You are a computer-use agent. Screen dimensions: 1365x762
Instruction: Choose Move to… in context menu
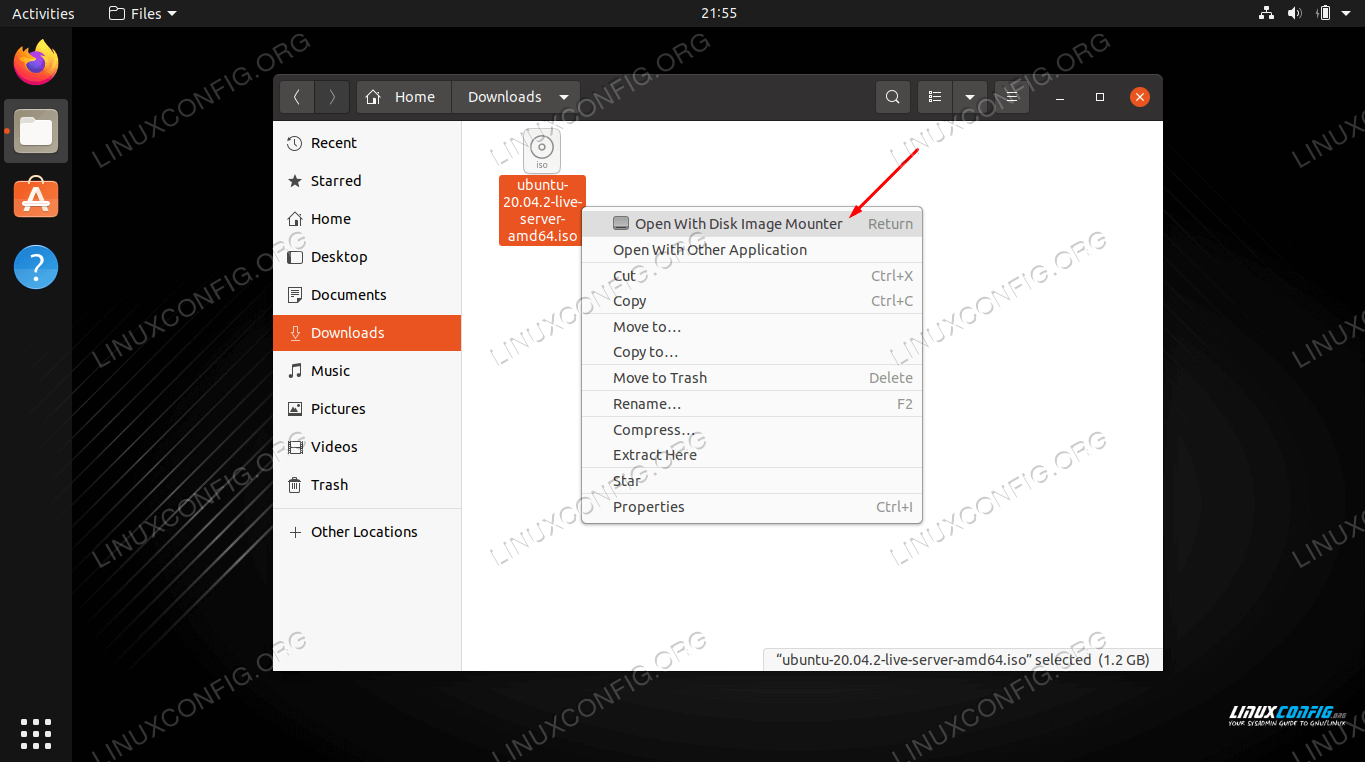(752, 327)
